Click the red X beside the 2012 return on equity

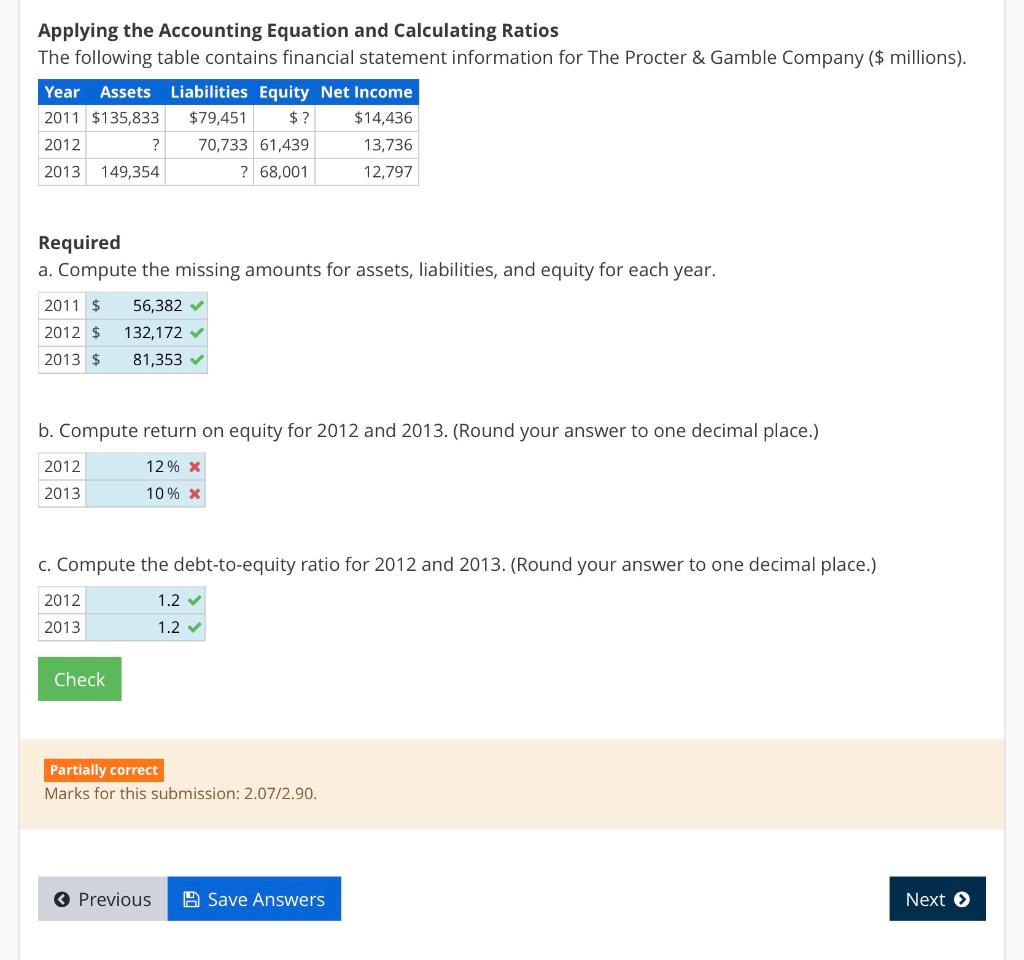point(196,466)
